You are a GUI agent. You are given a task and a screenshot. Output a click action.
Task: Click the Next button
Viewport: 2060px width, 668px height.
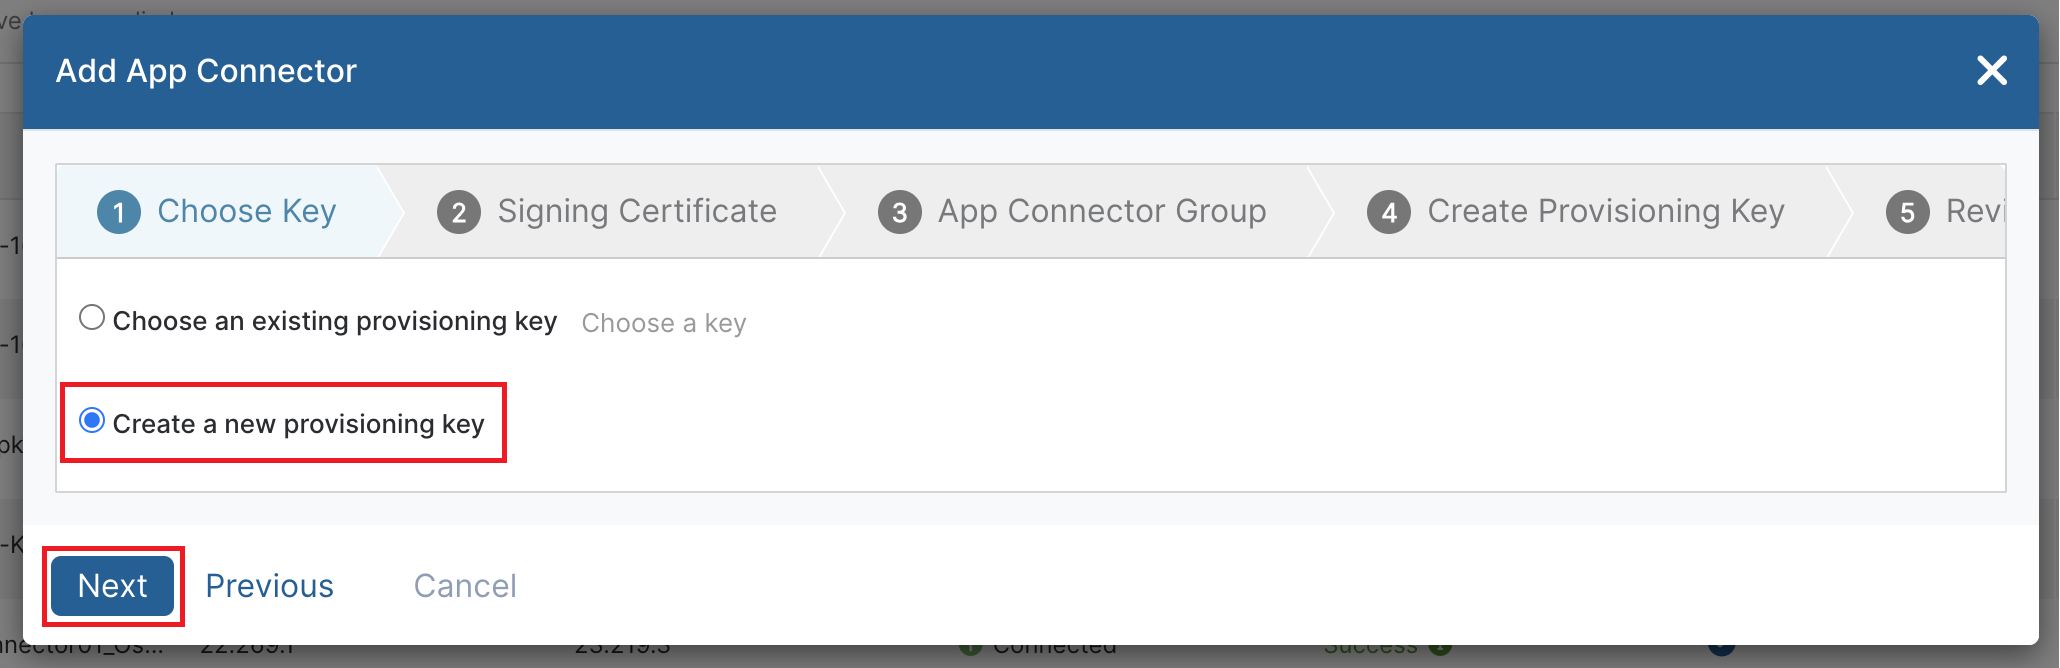[113, 586]
